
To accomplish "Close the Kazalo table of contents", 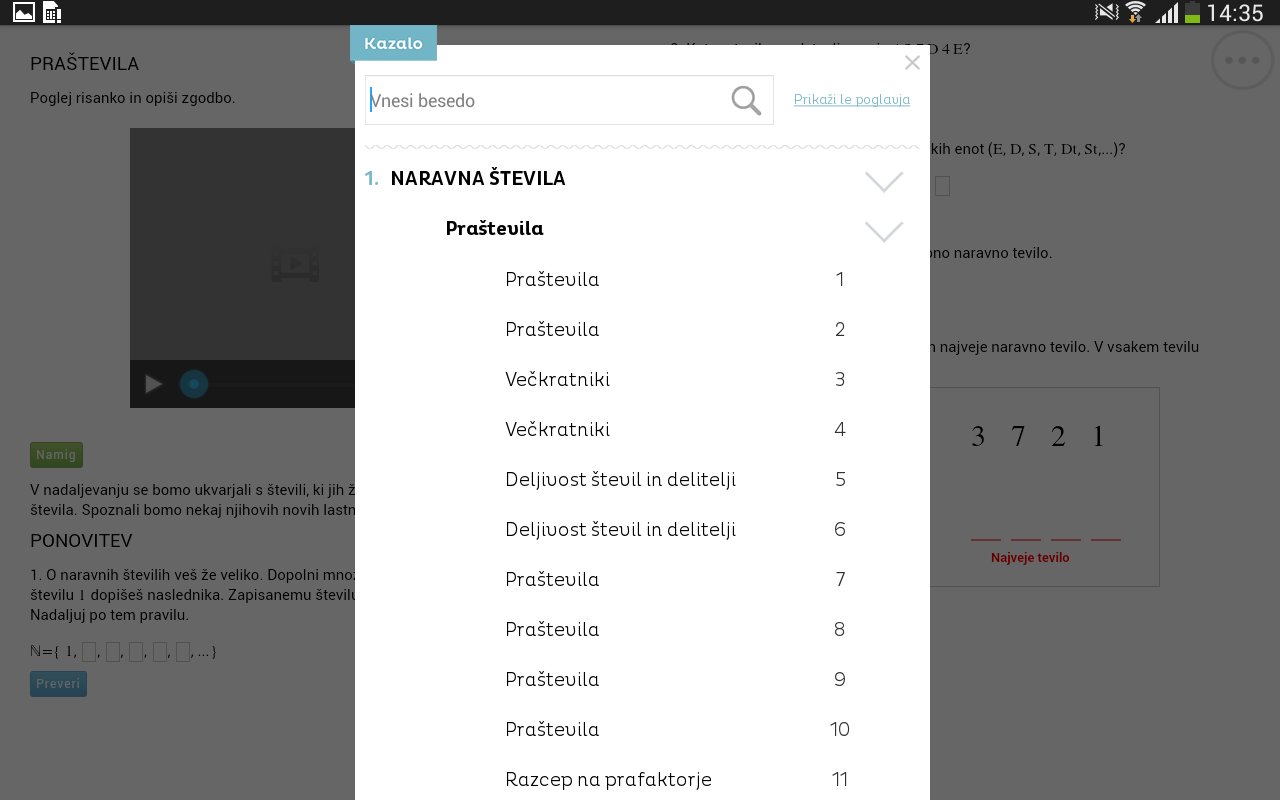I will tap(912, 63).
